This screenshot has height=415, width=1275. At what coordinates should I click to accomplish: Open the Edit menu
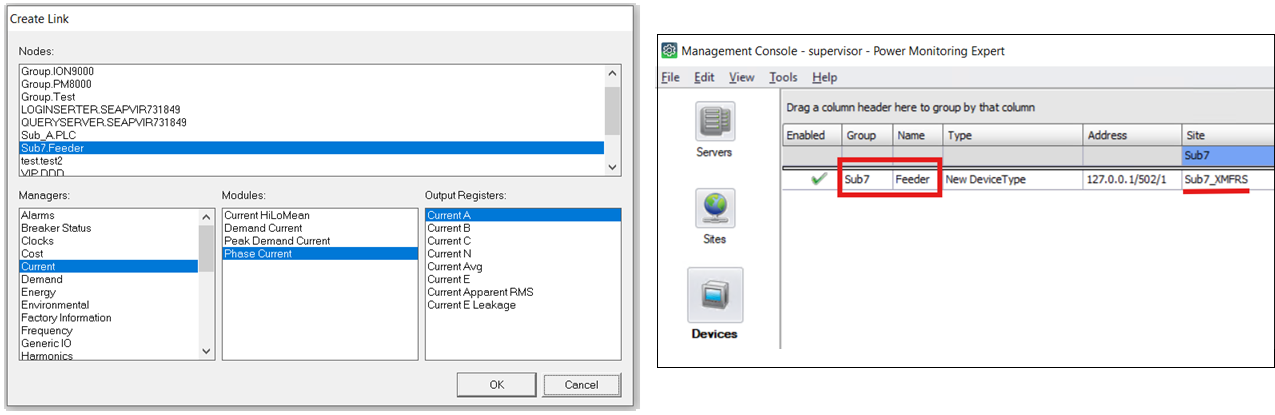[x=704, y=77]
